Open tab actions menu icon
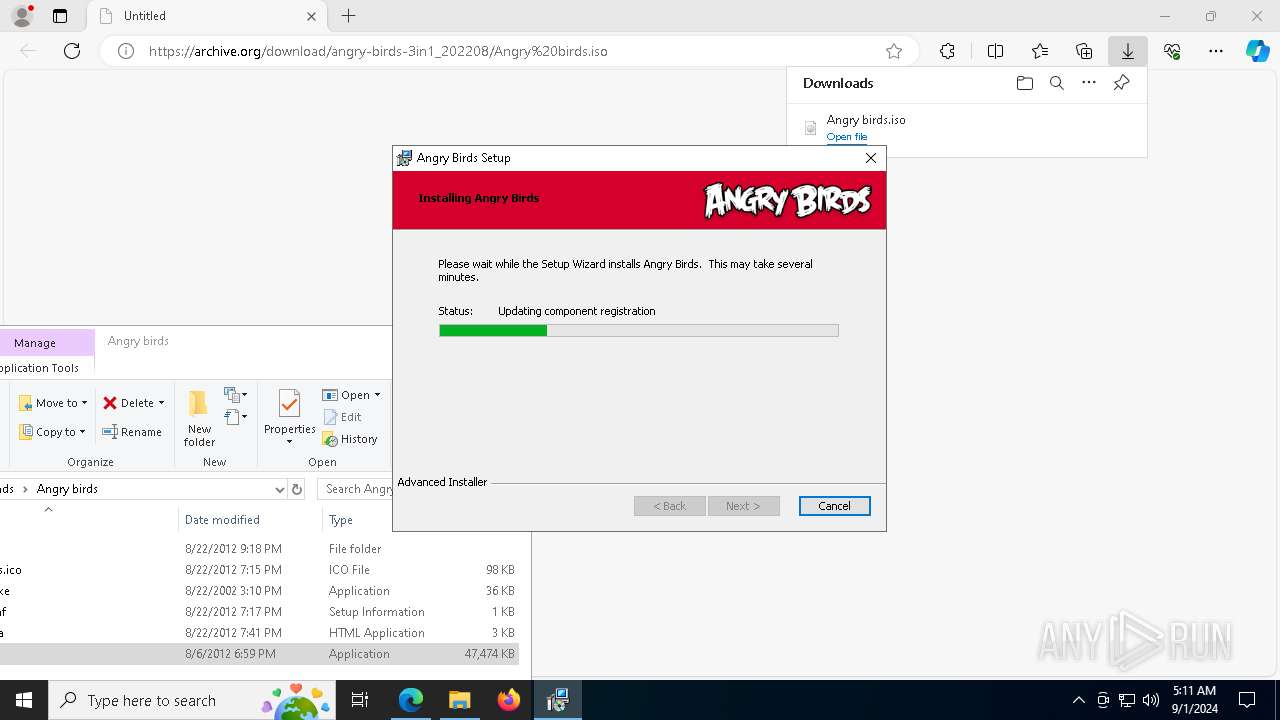The height and width of the screenshot is (720, 1280). 60,16
